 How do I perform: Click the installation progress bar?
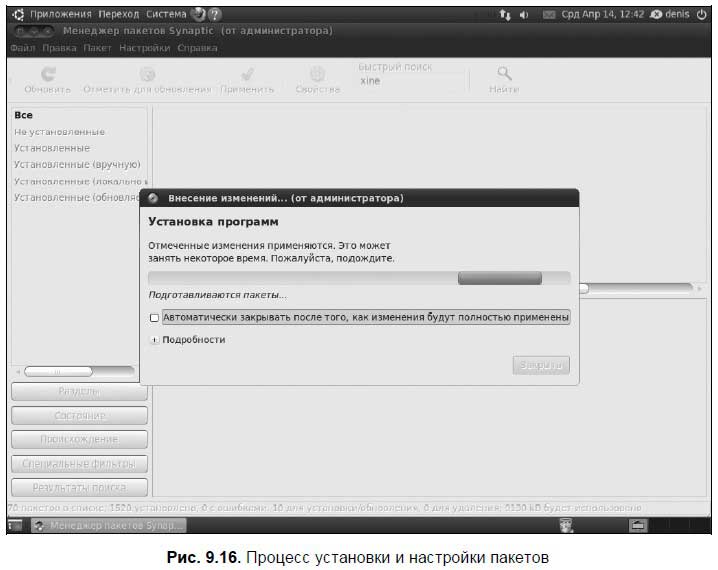[359, 278]
